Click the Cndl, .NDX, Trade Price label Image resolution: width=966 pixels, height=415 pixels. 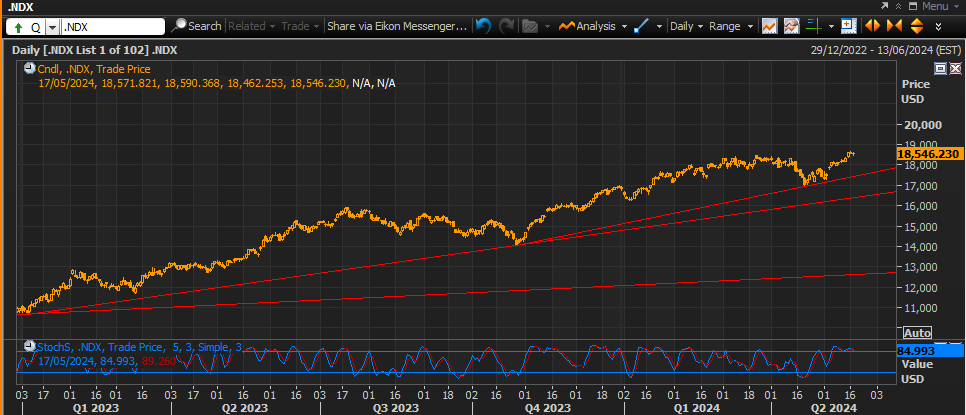pos(94,69)
